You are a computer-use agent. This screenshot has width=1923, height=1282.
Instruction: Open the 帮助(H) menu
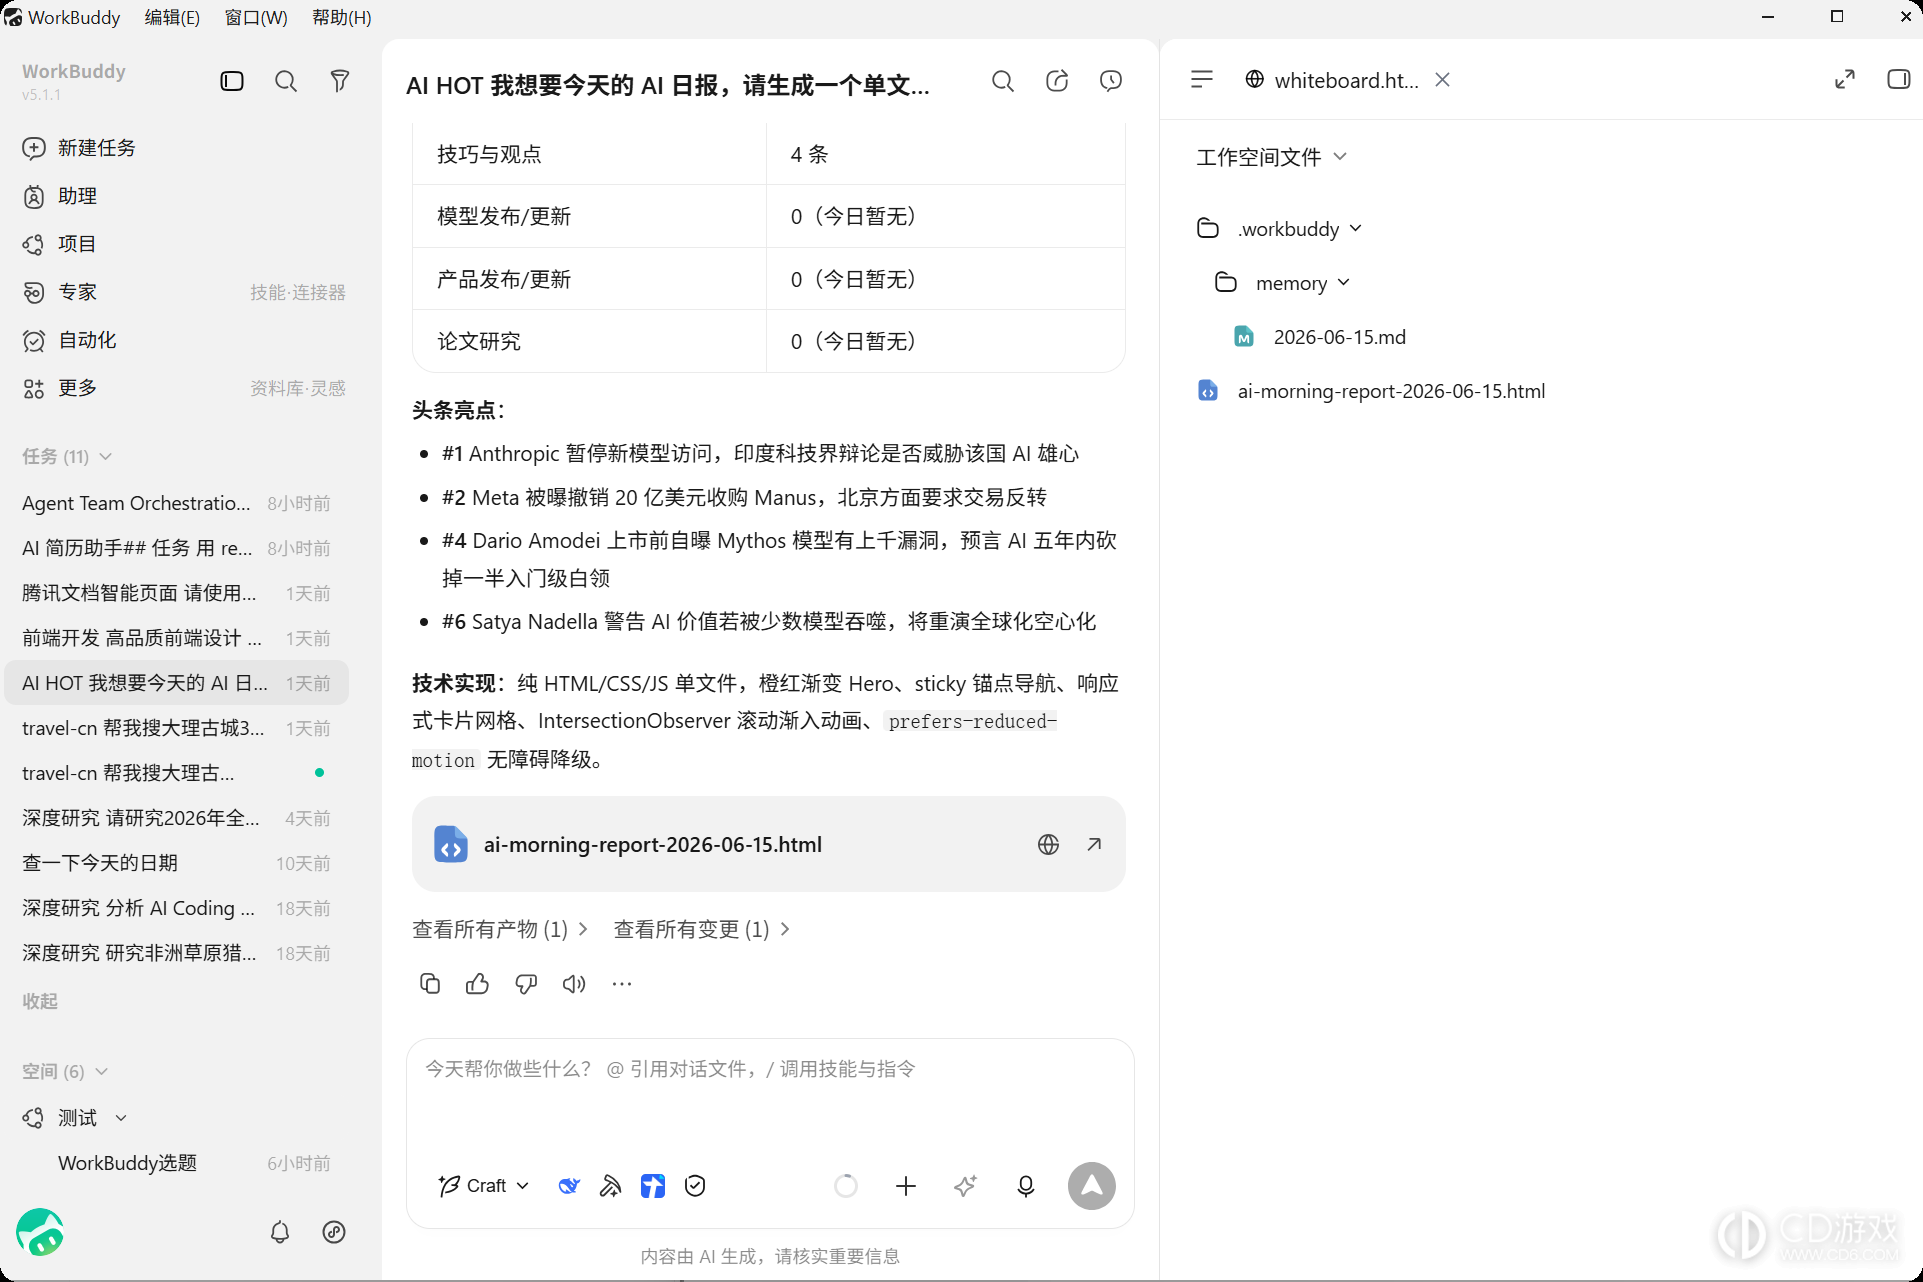[342, 17]
